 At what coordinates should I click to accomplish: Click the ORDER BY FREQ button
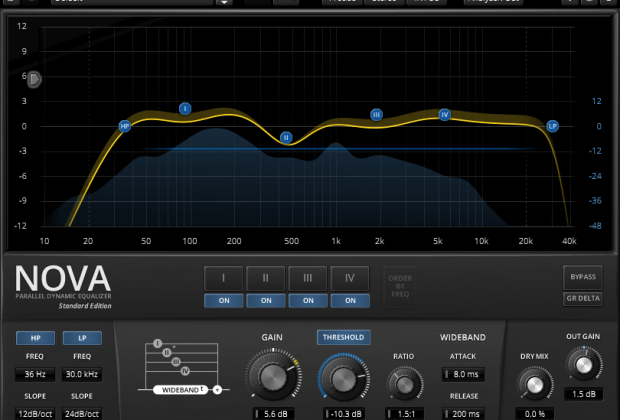[x=400, y=286]
